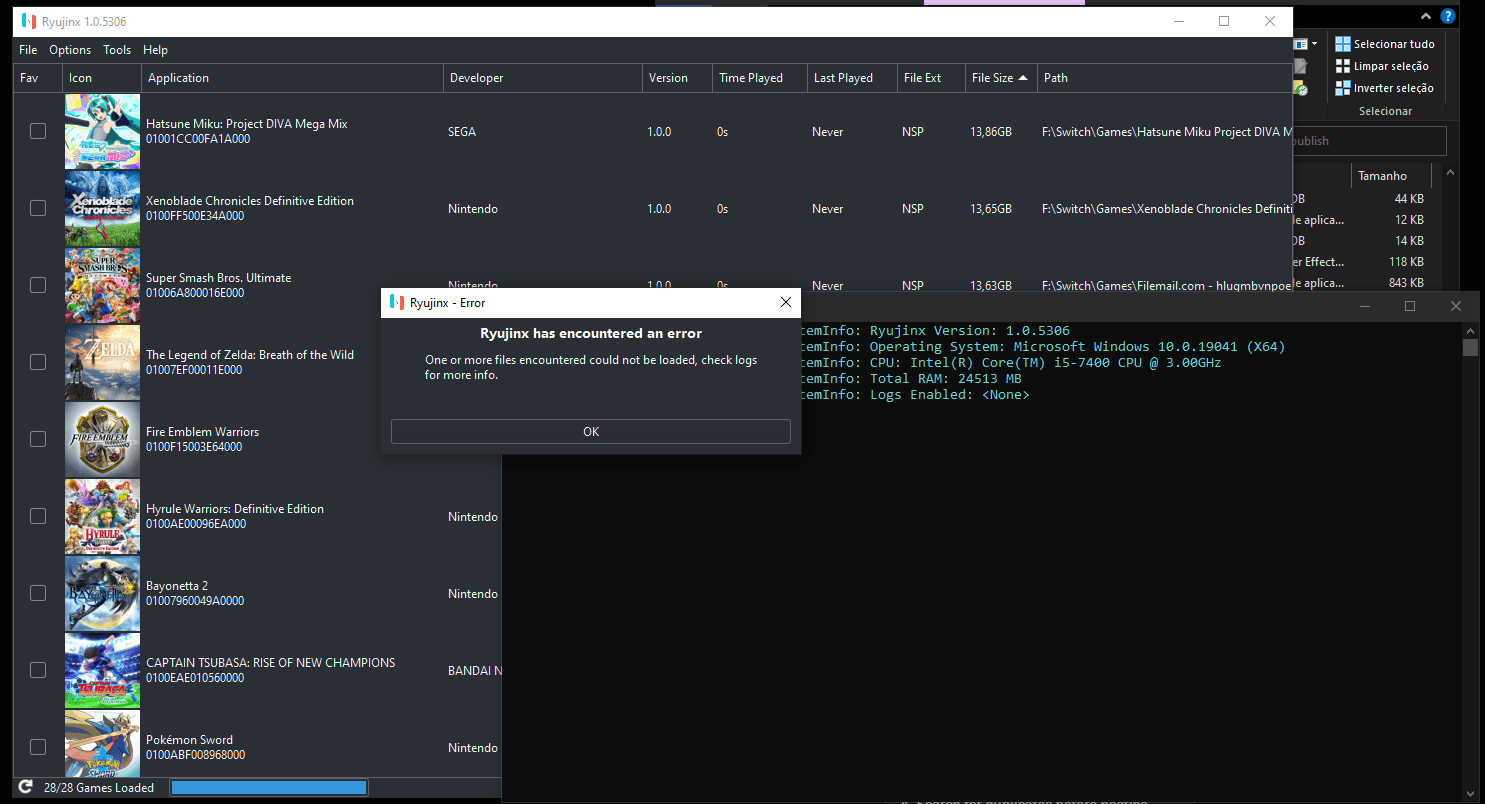Open the Tools menu
This screenshot has height=804, width=1485.
117,50
